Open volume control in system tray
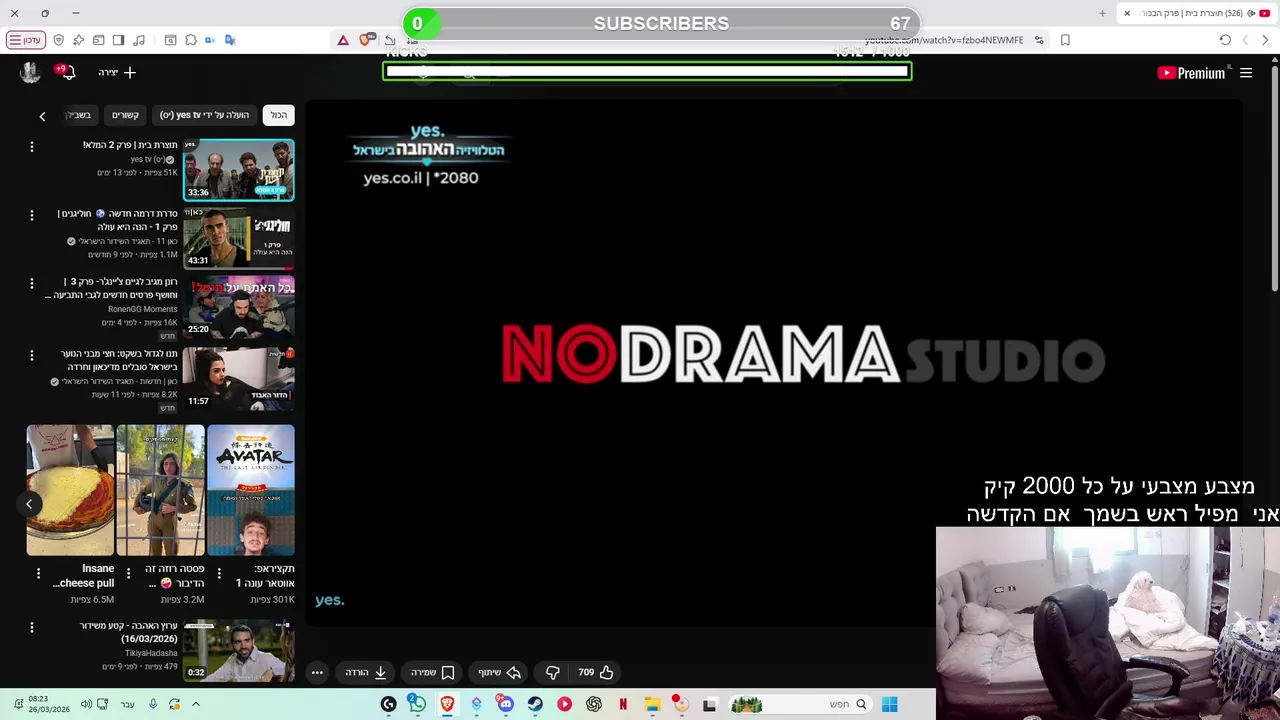Image resolution: width=1280 pixels, height=720 pixels. [x=86, y=704]
